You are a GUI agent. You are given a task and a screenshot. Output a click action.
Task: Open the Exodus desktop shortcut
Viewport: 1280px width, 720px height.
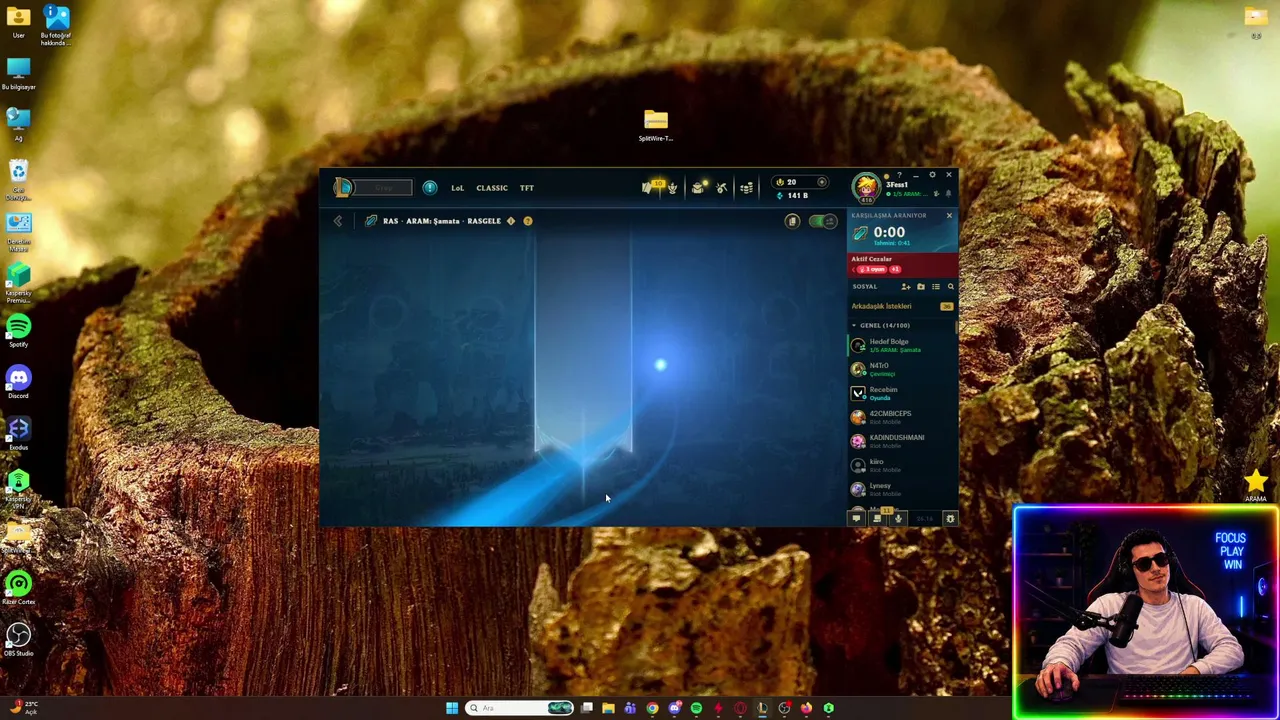(x=18, y=434)
